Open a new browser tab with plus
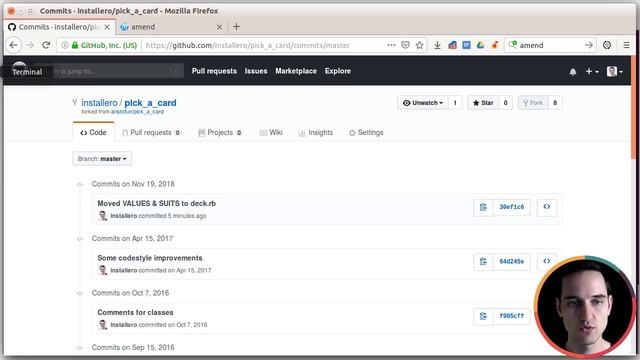 (x=236, y=27)
